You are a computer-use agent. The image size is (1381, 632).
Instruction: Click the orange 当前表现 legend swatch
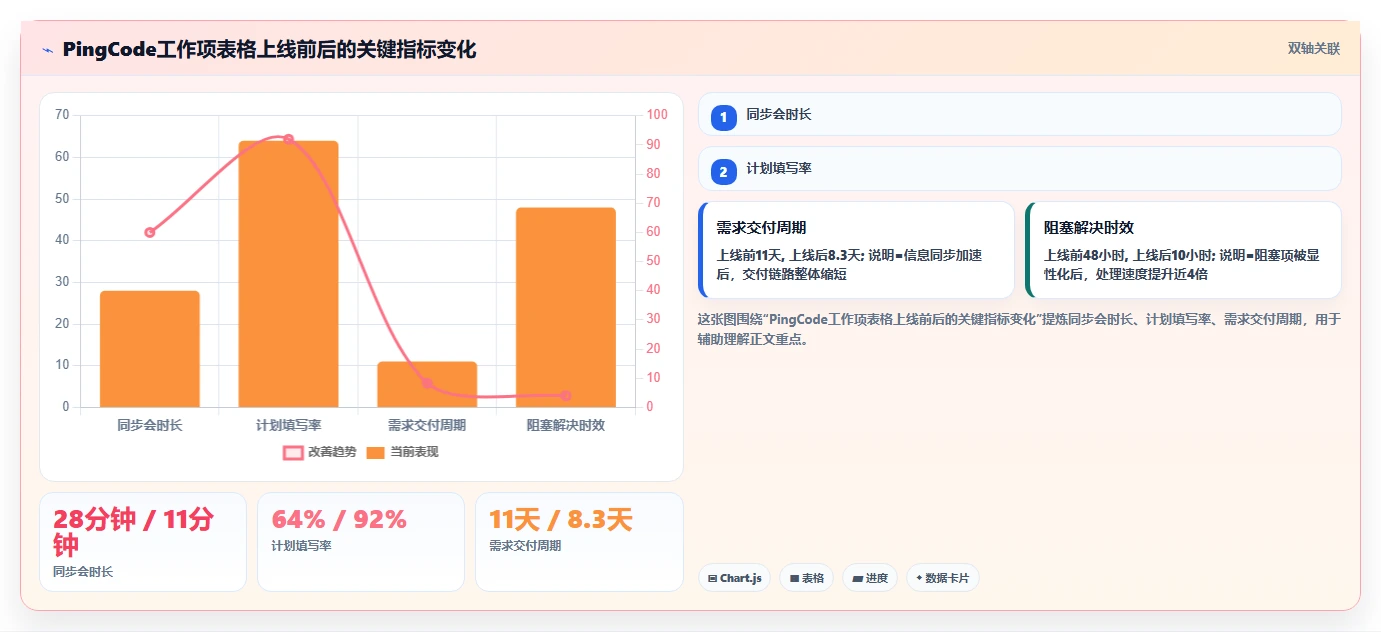pyautogui.click(x=375, y=453)
